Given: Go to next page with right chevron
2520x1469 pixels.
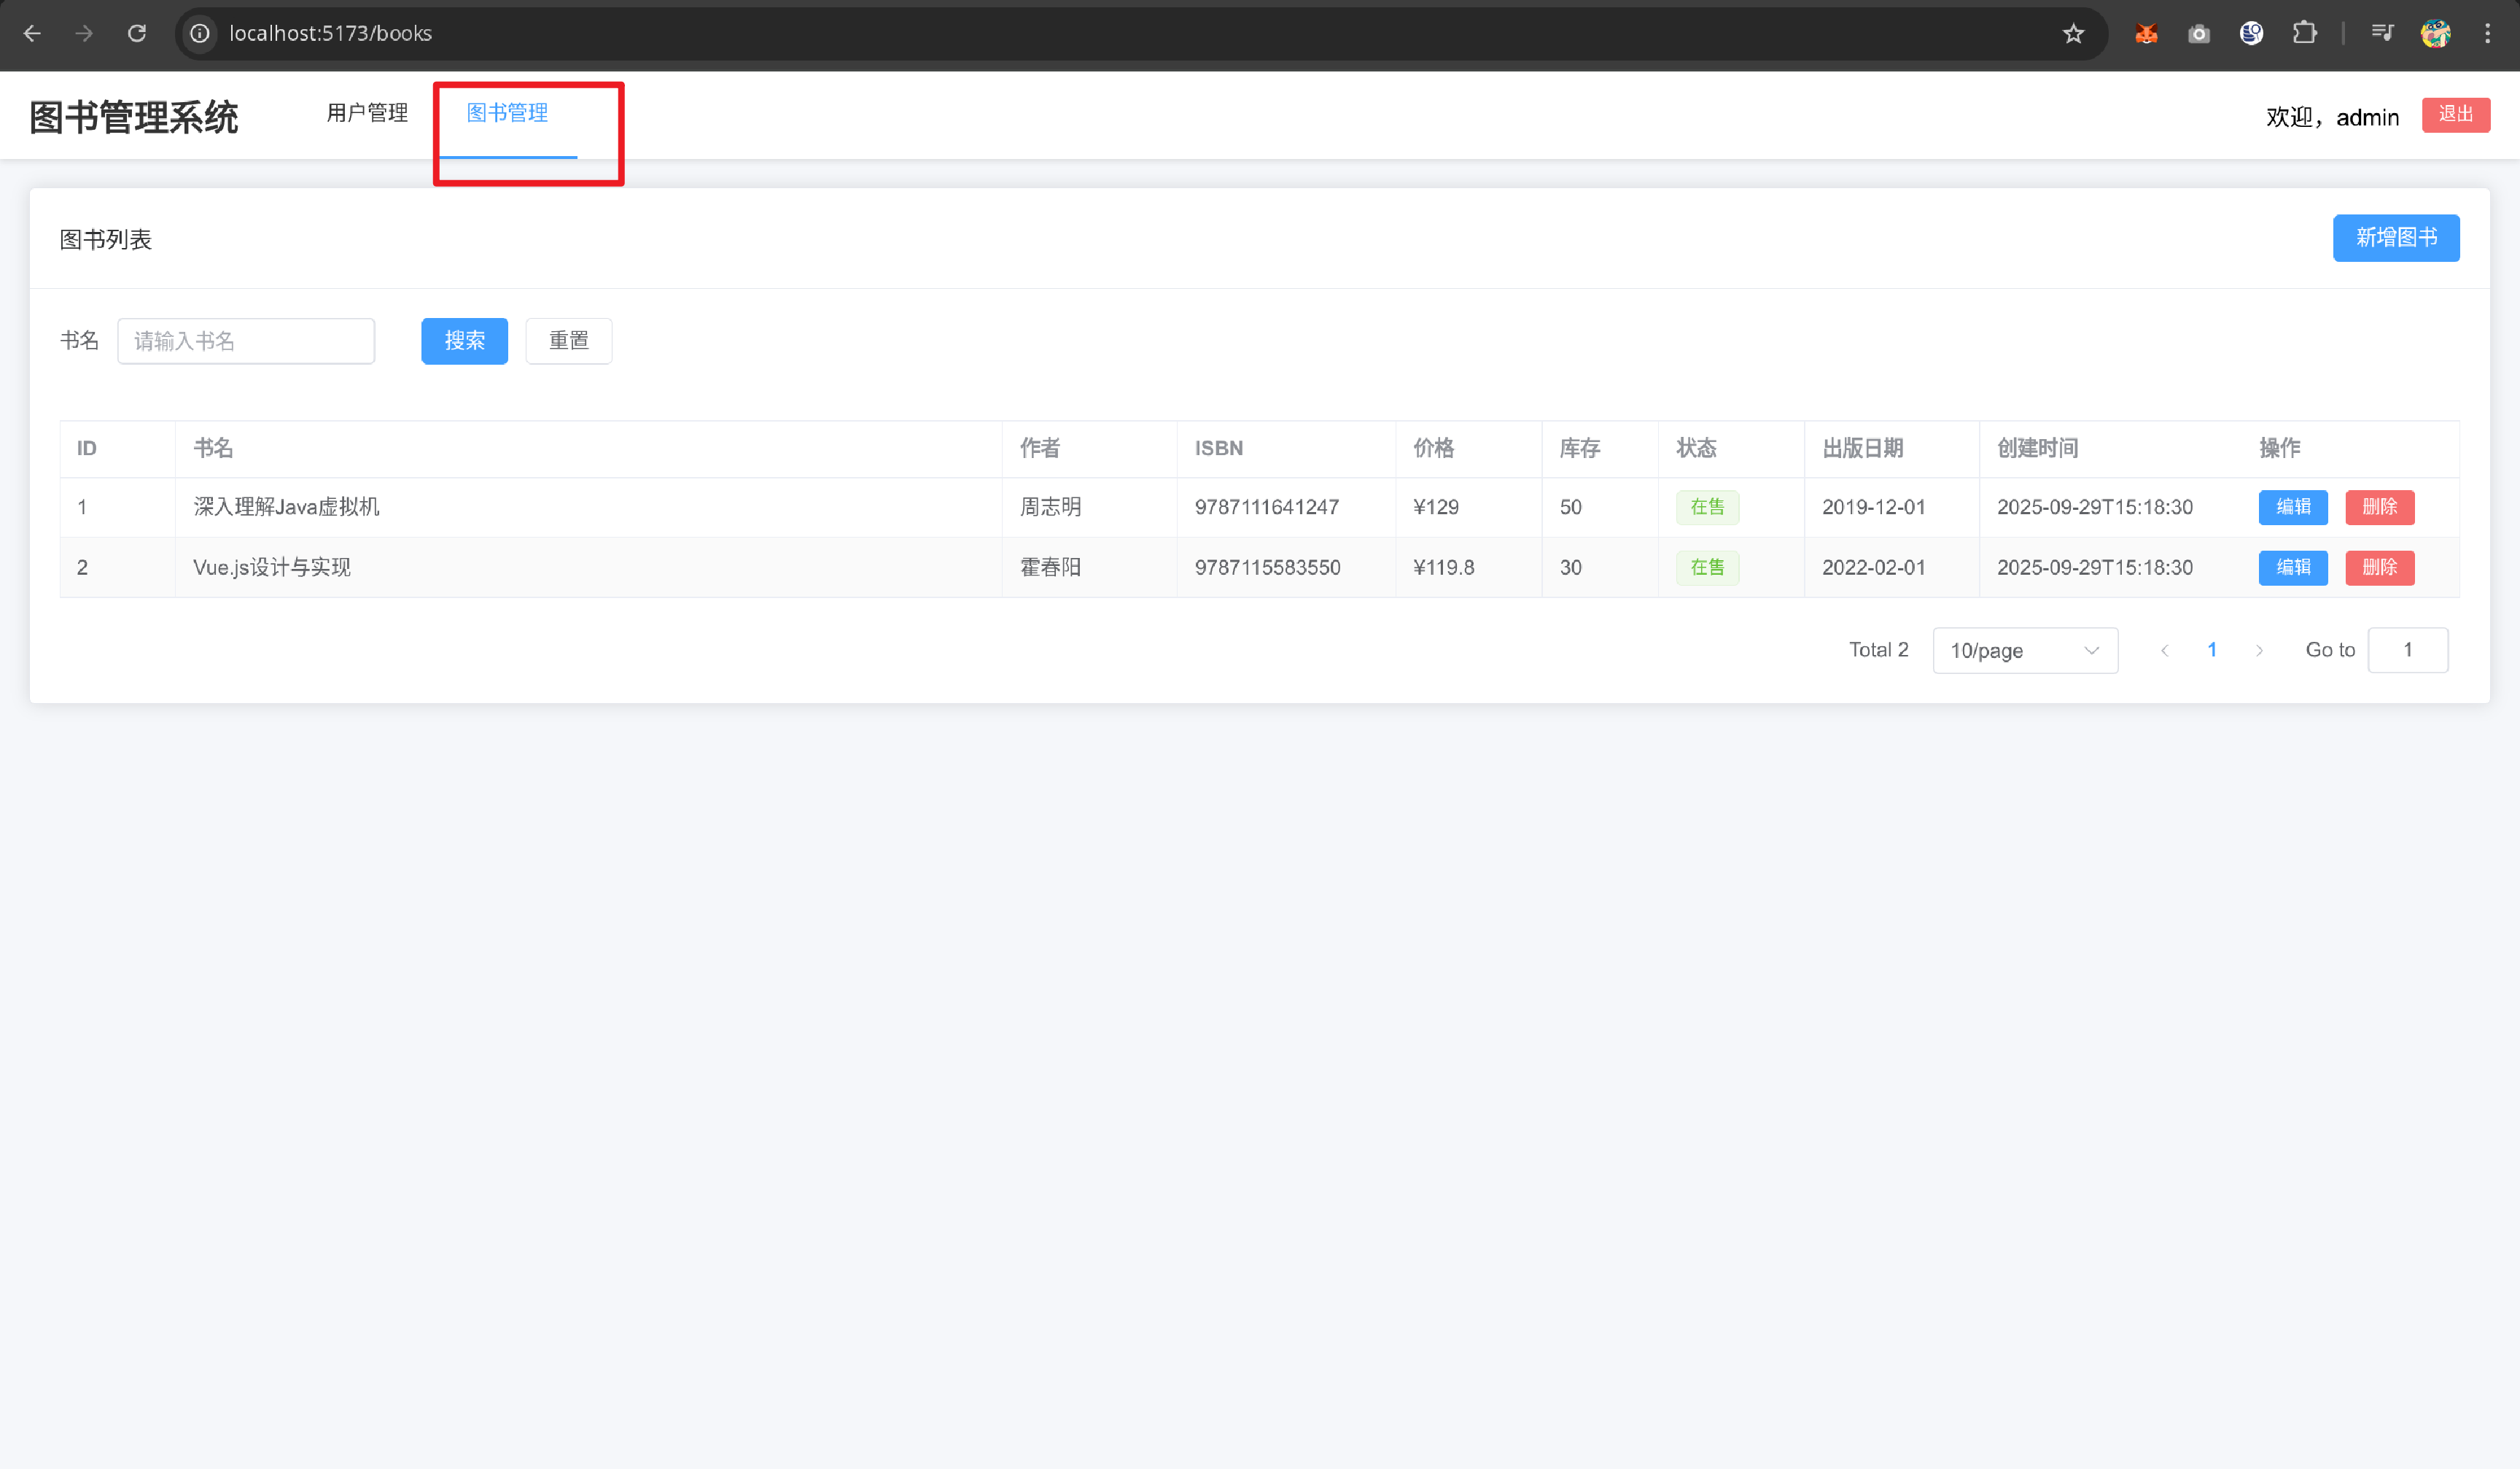Looking at the screenshot, I should [x=2259, y=650].
